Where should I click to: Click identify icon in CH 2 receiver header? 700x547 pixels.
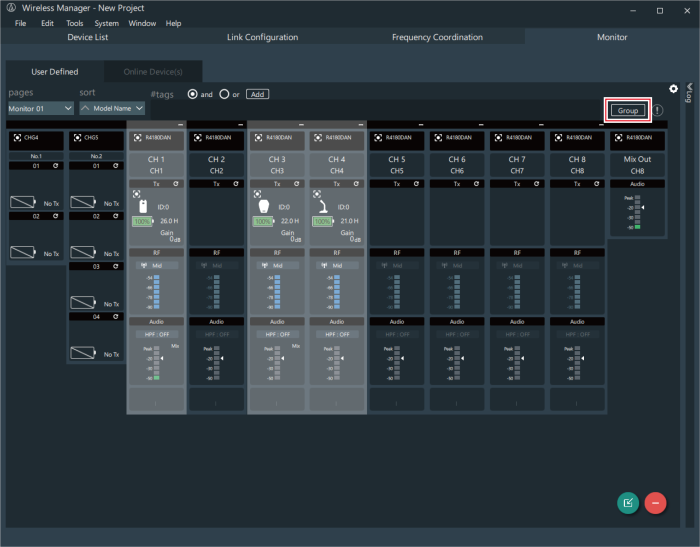point(198,138)
